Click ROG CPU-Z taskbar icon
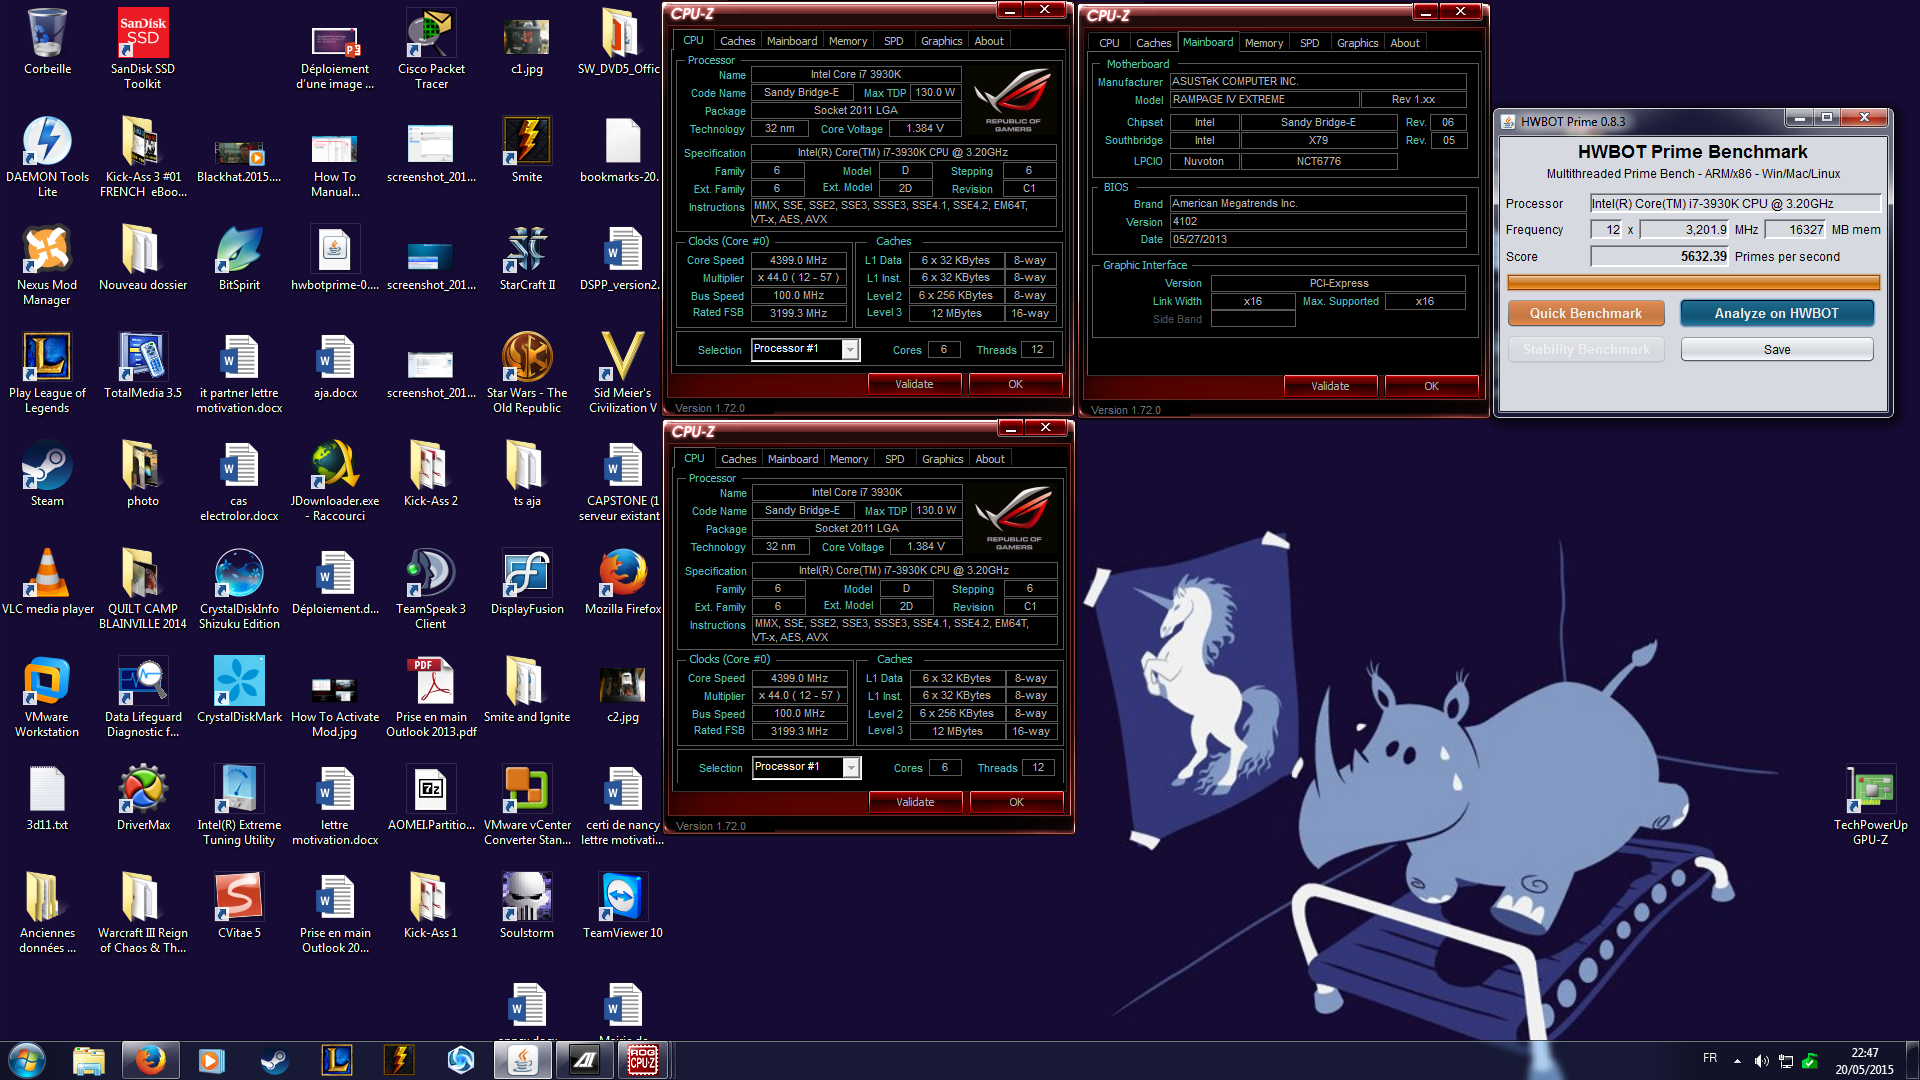 point(643,1060)
